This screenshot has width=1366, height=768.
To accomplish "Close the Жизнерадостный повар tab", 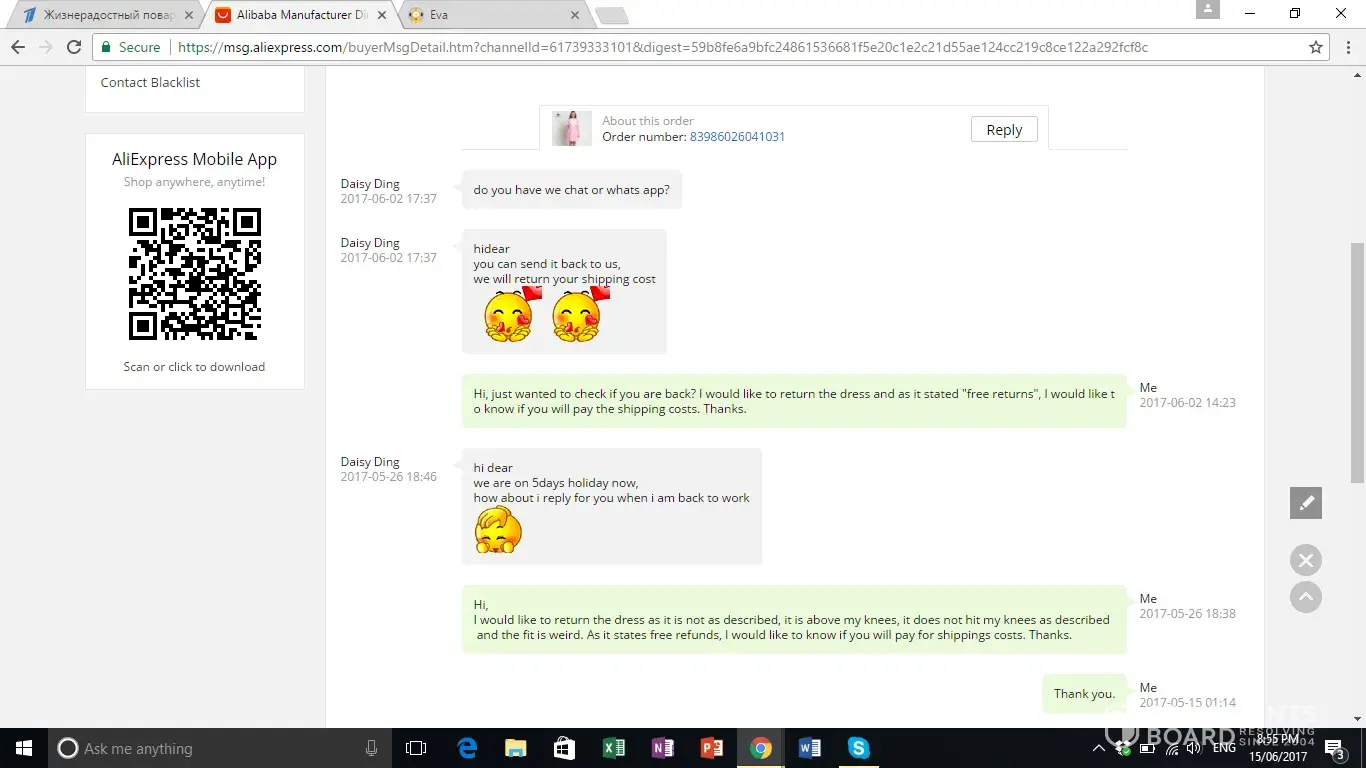I will tap(189, 15).
